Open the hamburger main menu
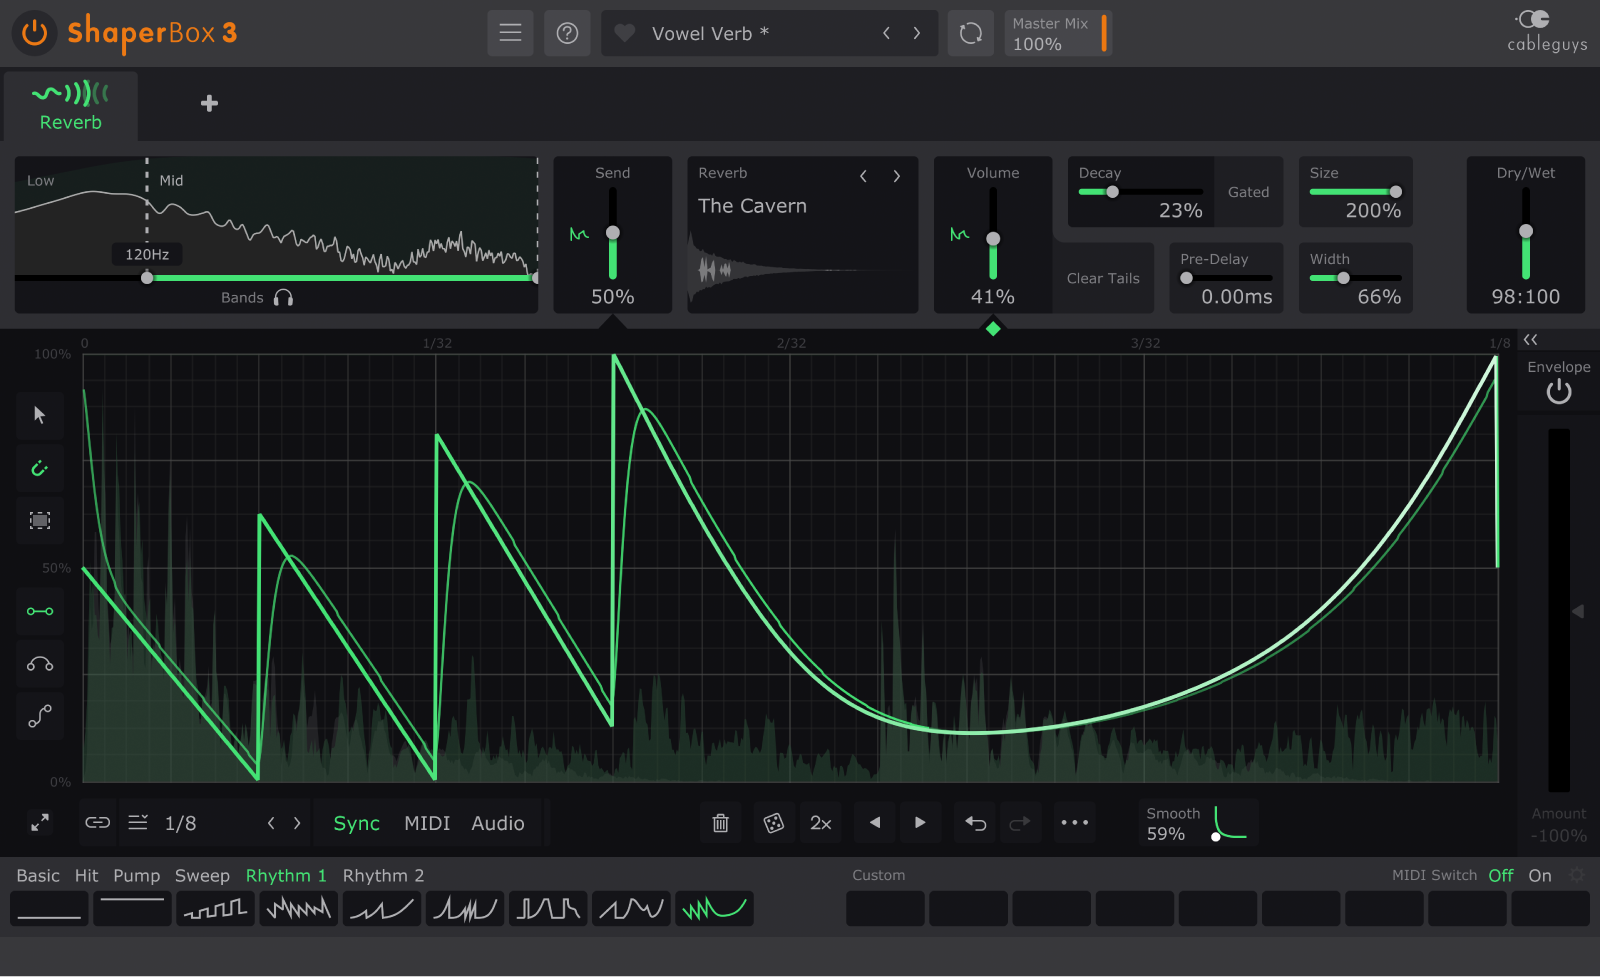1600x977 pixels. (x=510, y=33)
